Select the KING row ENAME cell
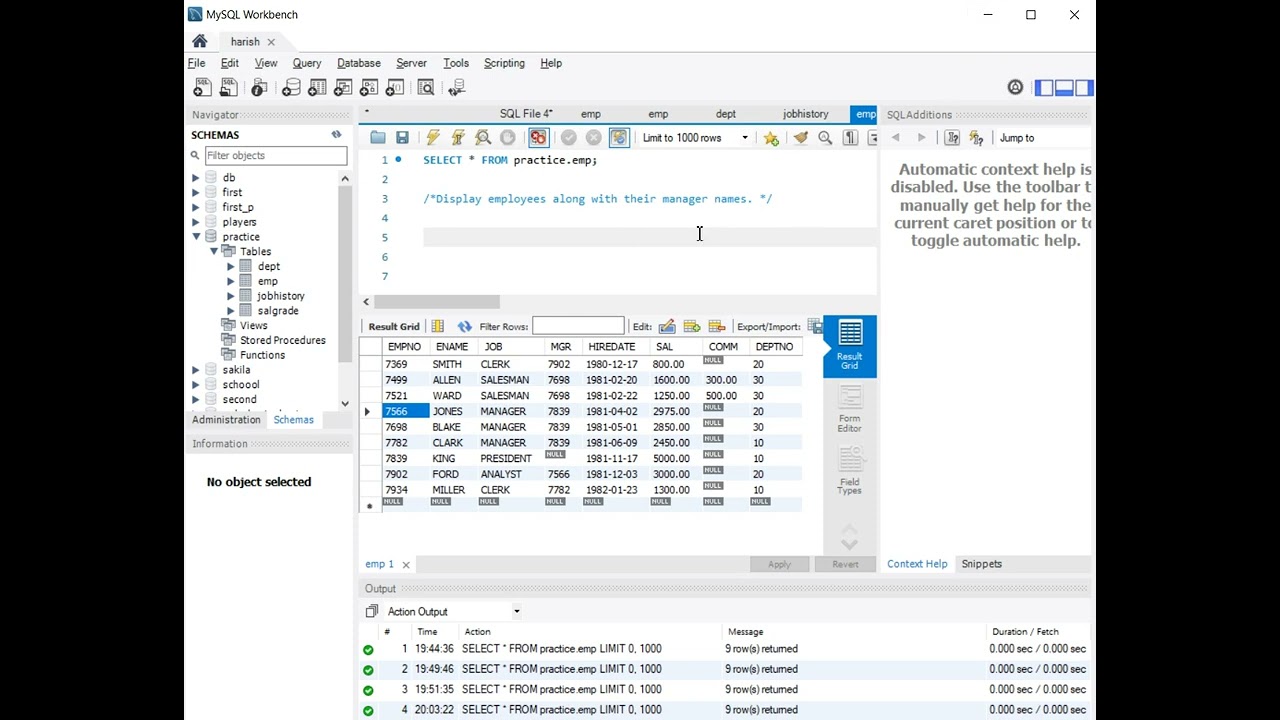The image size is (1280, 720). (453, 458)
